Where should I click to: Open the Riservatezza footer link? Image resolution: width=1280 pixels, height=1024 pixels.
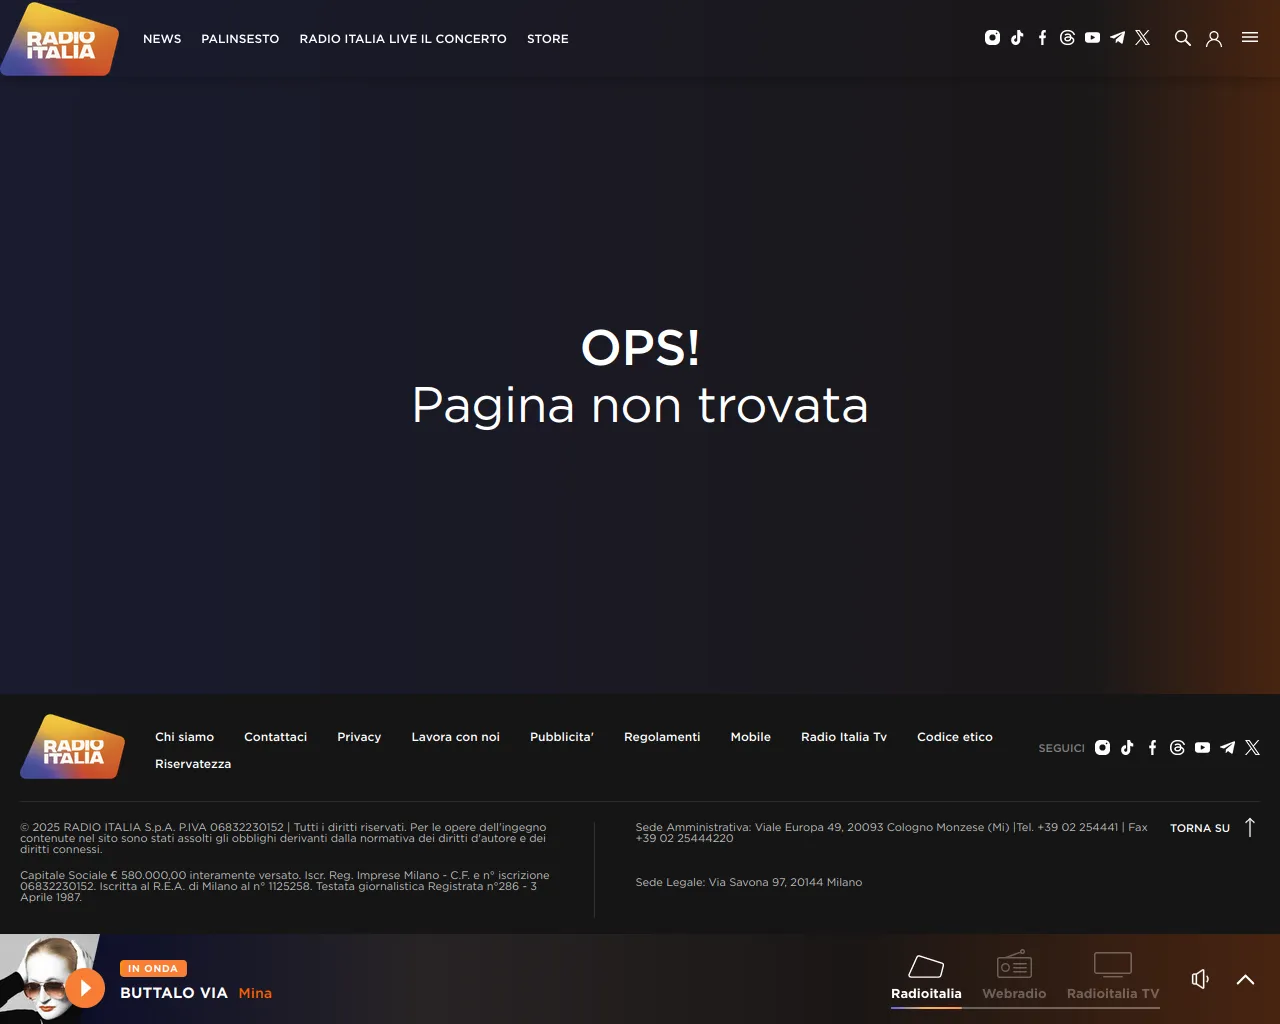coord(193,764)
